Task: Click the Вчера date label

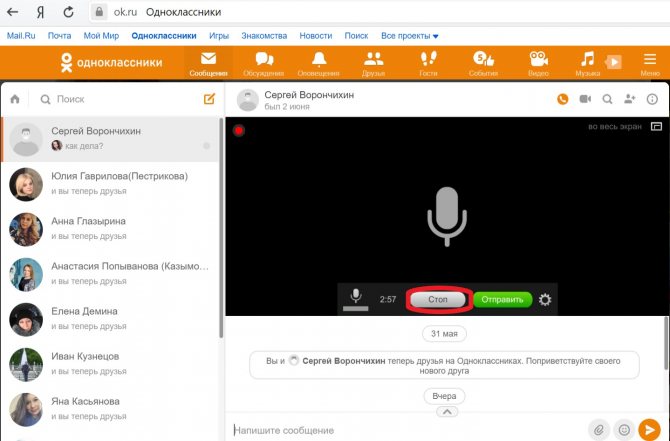Action: 444,396
